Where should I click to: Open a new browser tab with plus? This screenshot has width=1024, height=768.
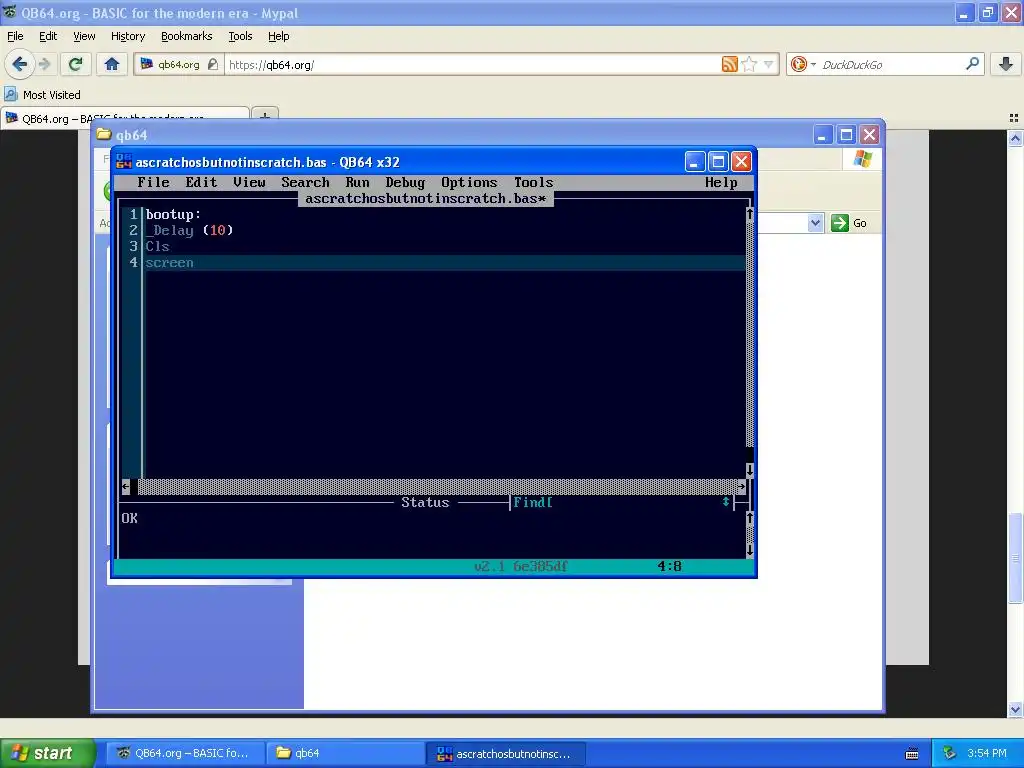(264, 116)
